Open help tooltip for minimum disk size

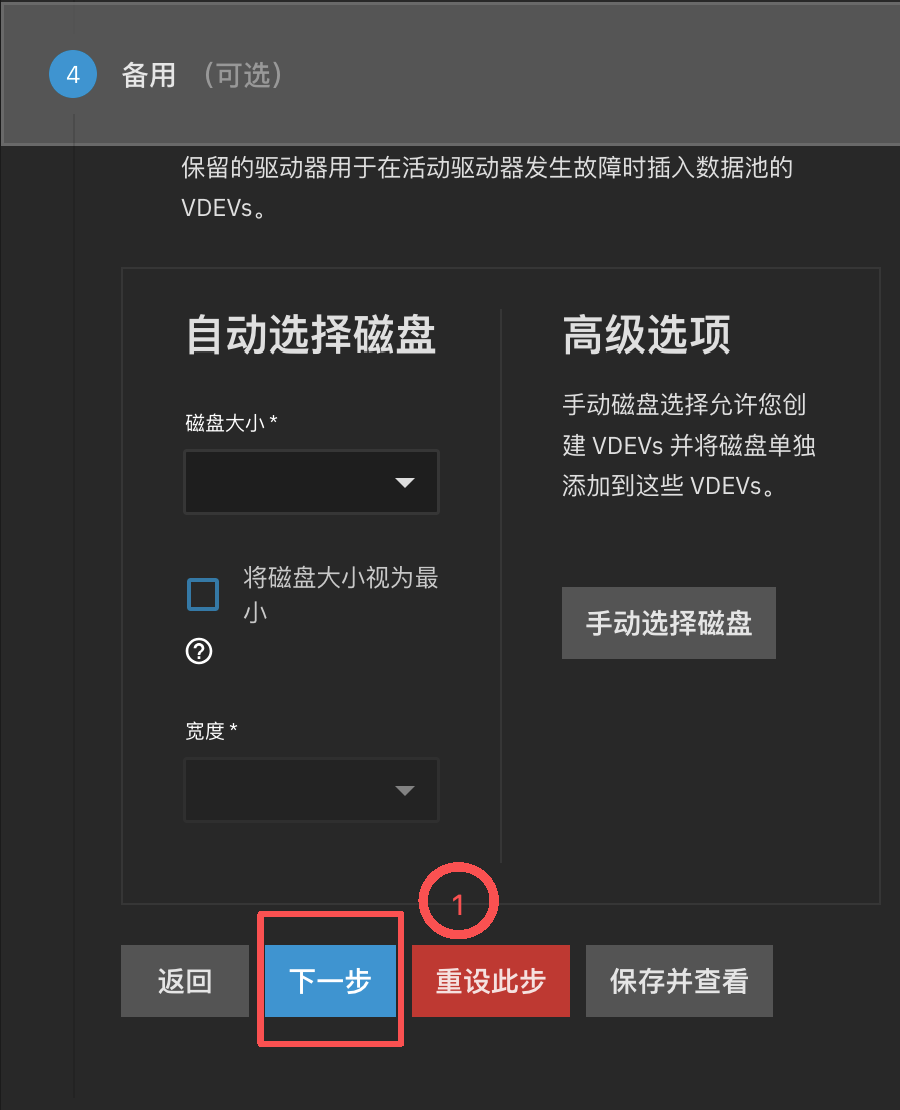199,651
